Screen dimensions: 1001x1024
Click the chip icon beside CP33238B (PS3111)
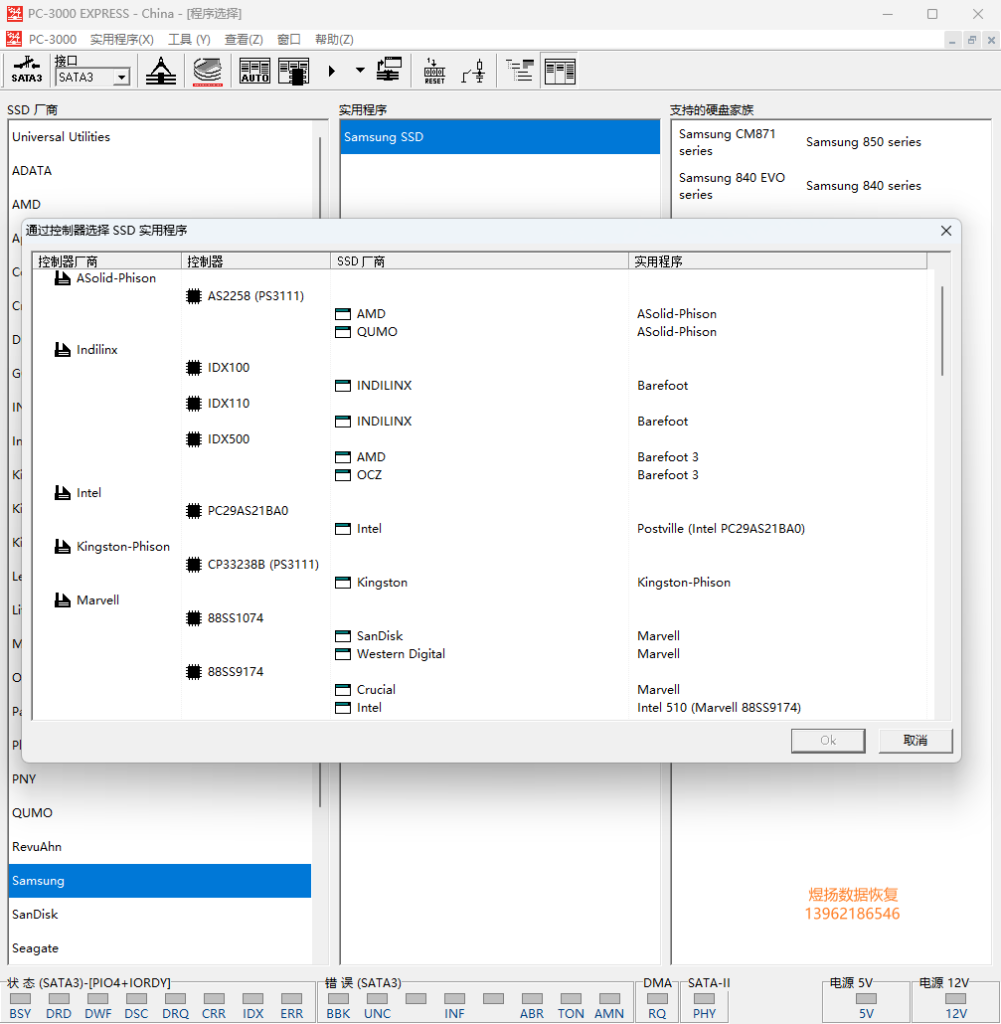pos(194,564)
